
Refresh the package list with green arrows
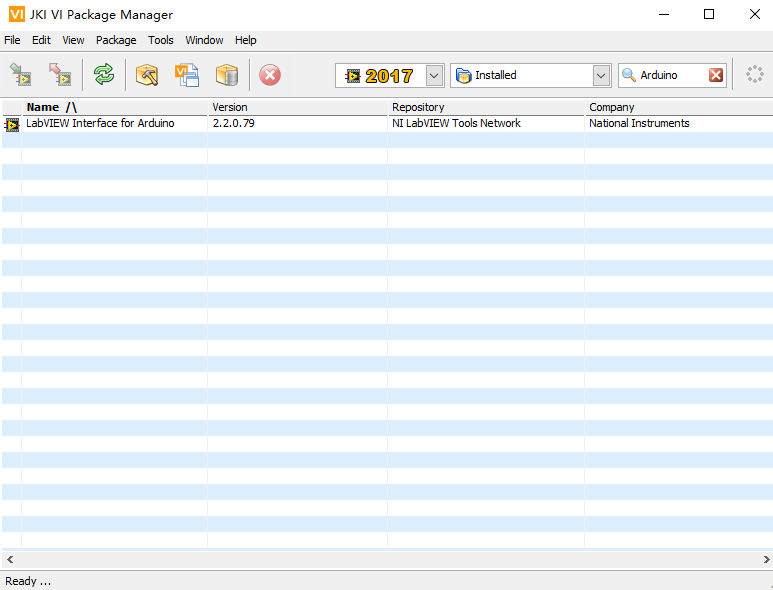tap(104, 75)
